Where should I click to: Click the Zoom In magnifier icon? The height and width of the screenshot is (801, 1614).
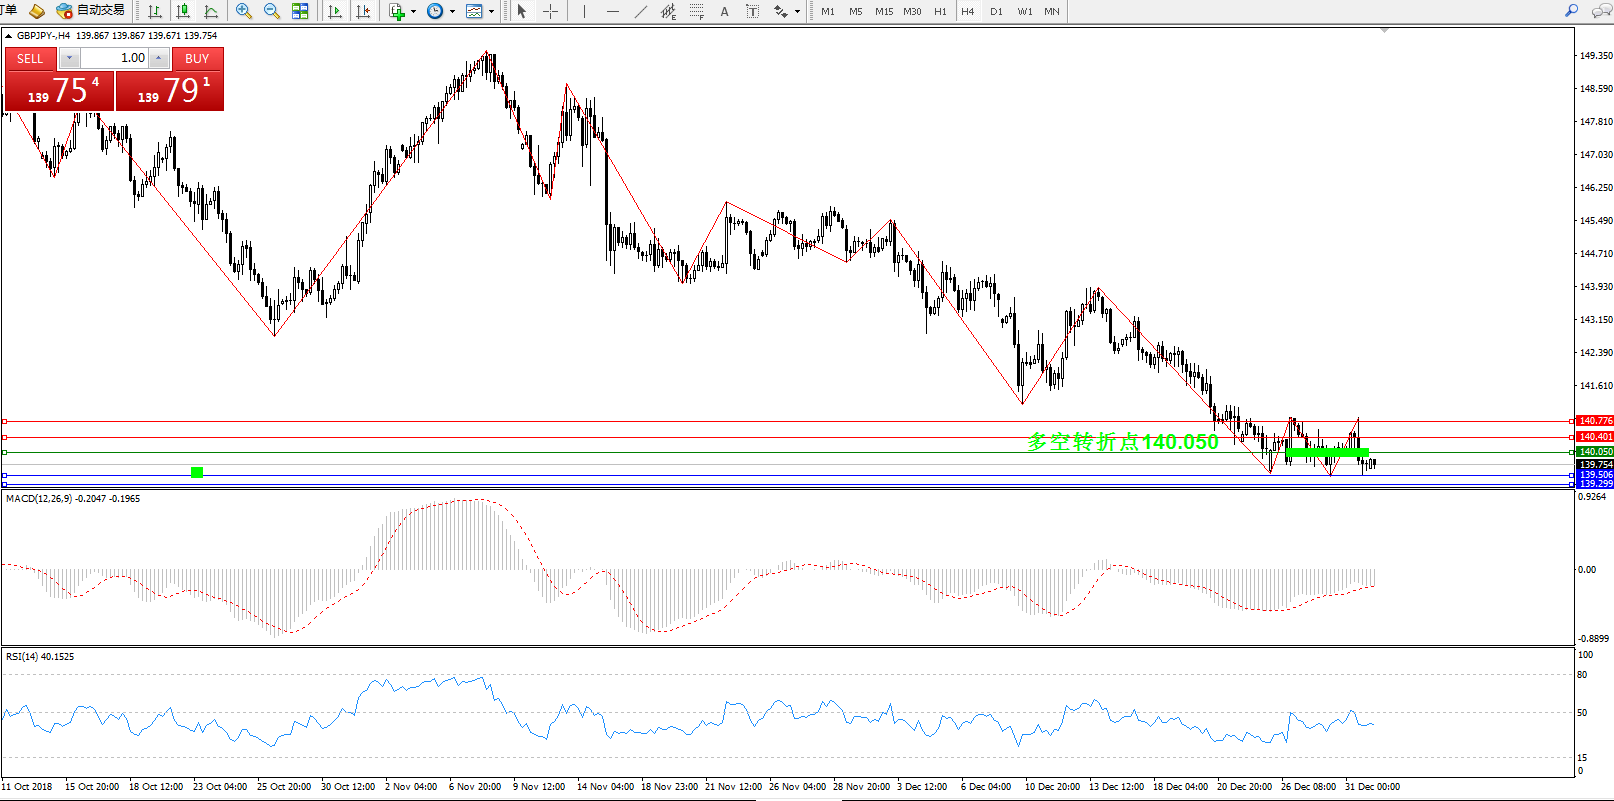click(243, 11)
